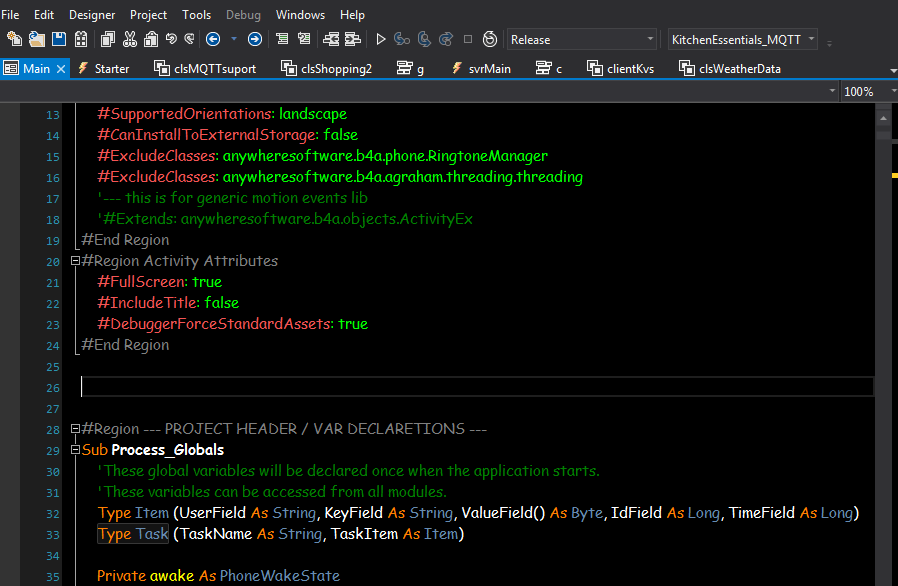Open the Edit menu
Screen dimensions: 898x586
pos(44,15)
